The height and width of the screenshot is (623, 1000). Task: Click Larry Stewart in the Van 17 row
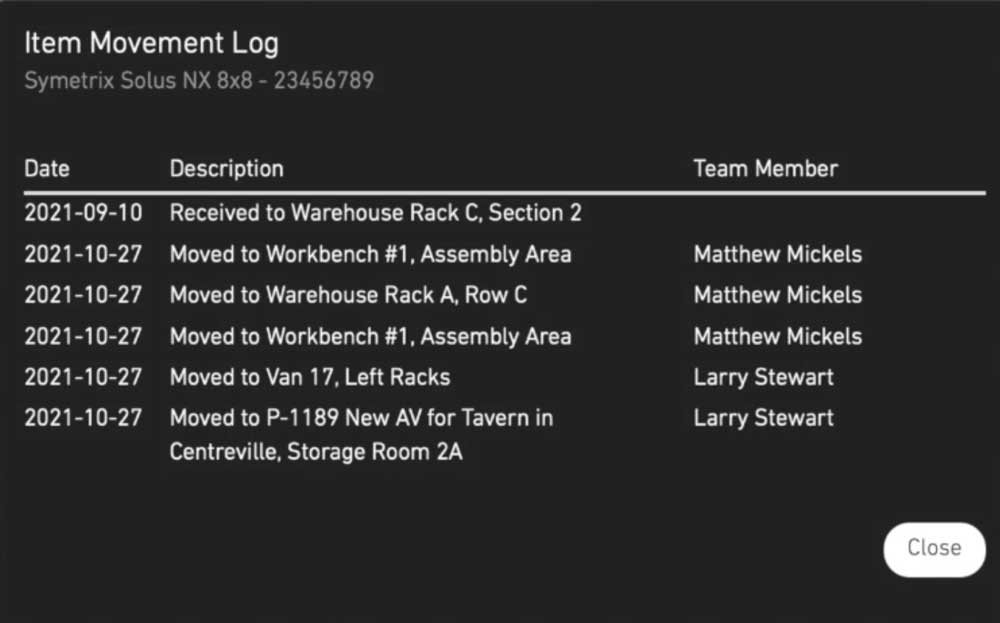[763, 377]
